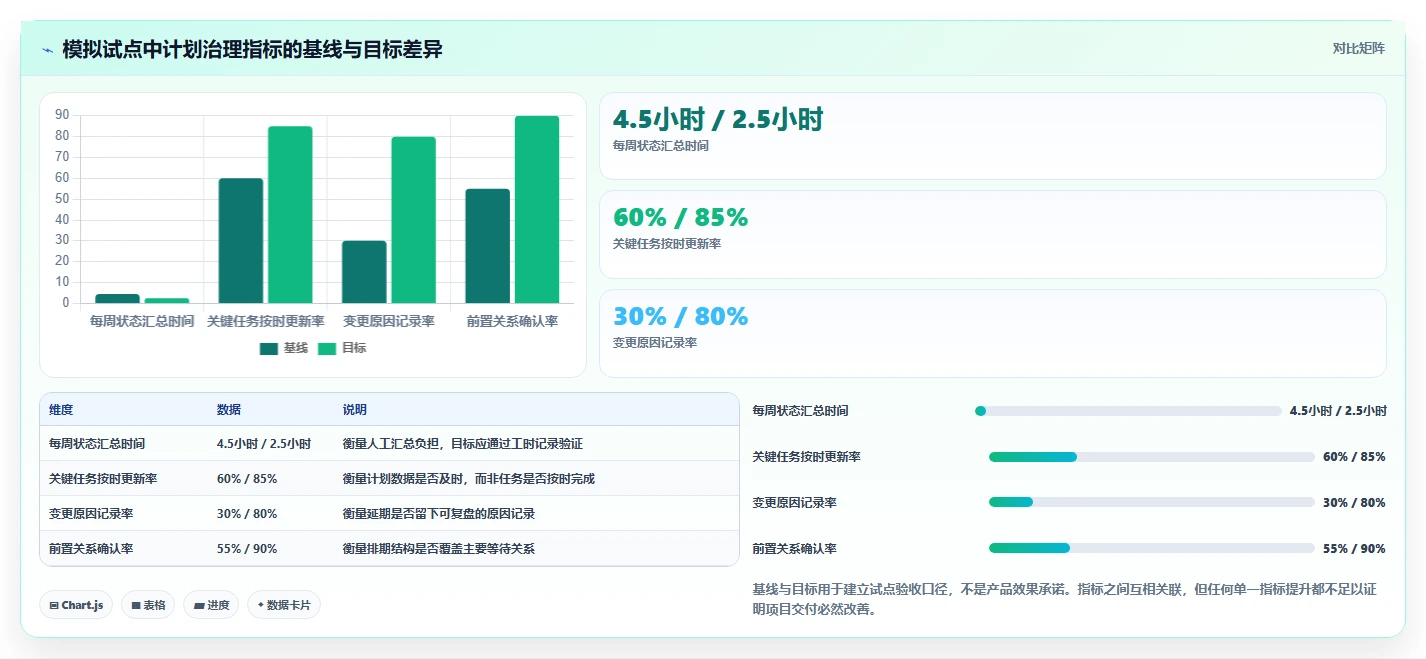Click the 关键任务按时更新率 progress bar
Screen dimensions: 1426x659
[1152, 457]
